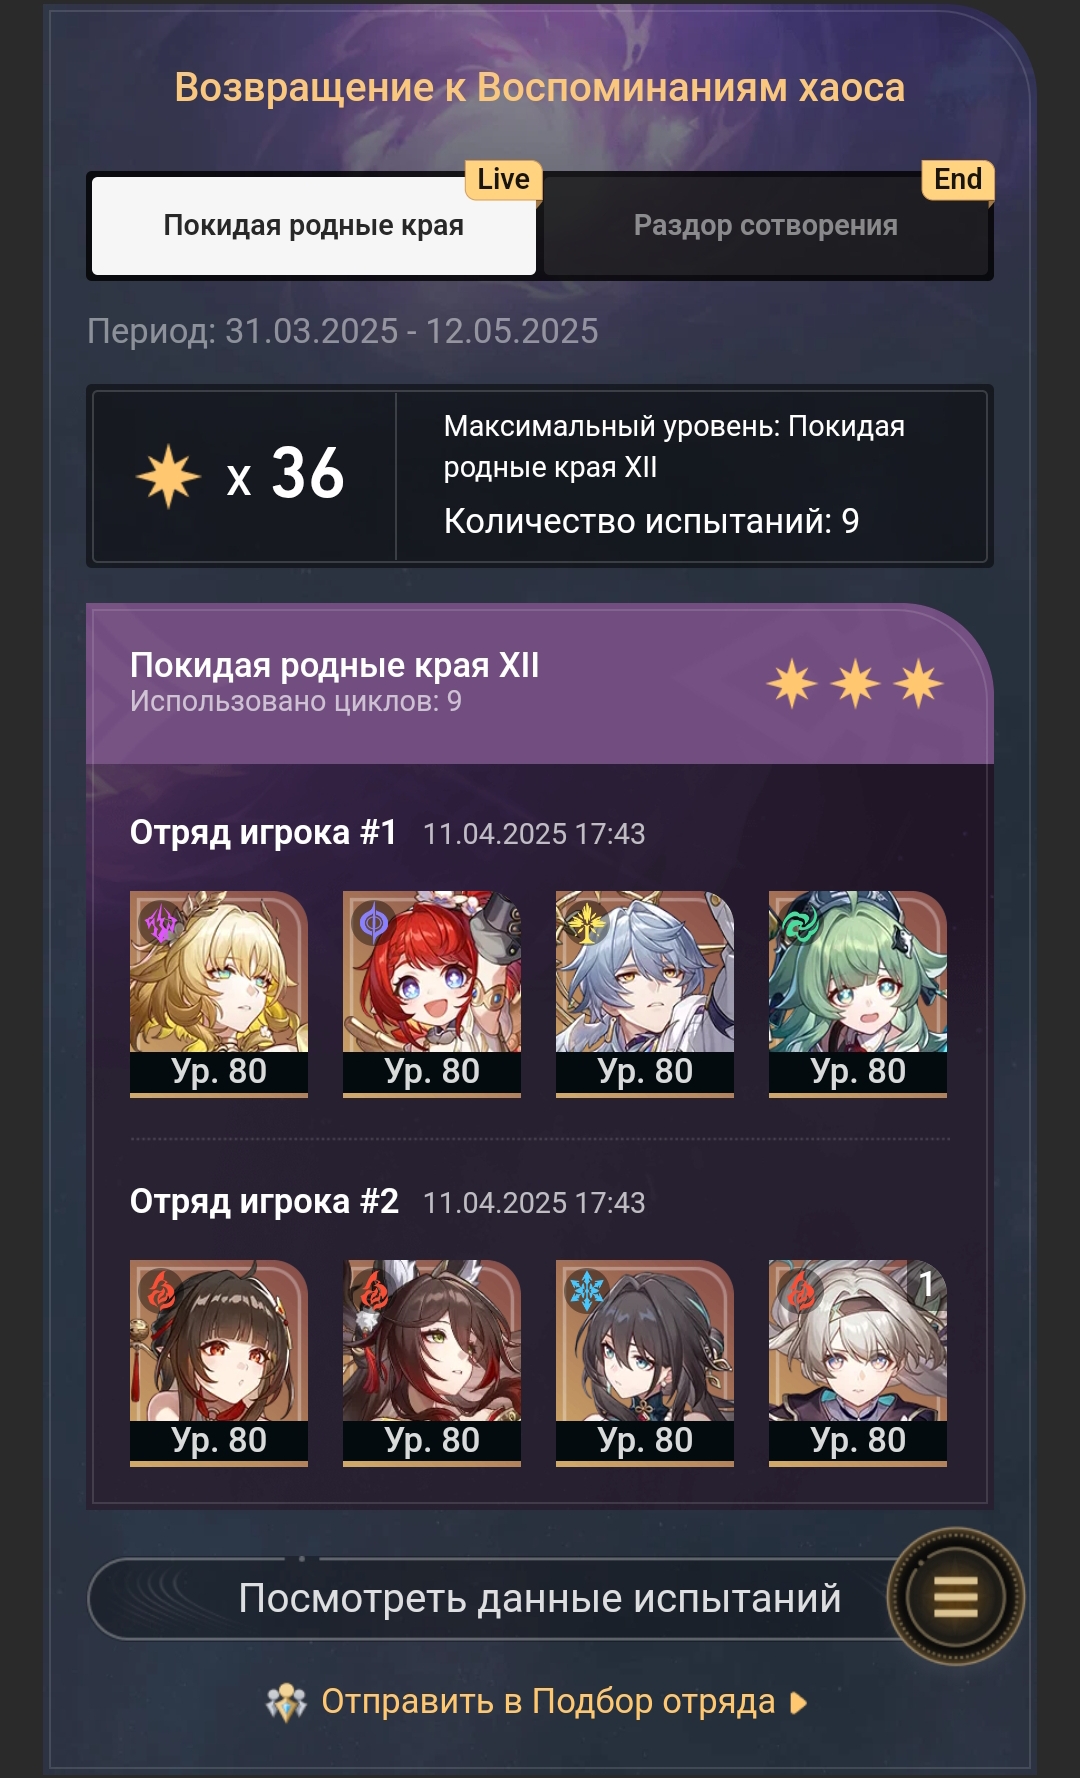Tap the End badge on second tab

pyautogui.click(x=958, y=180)
